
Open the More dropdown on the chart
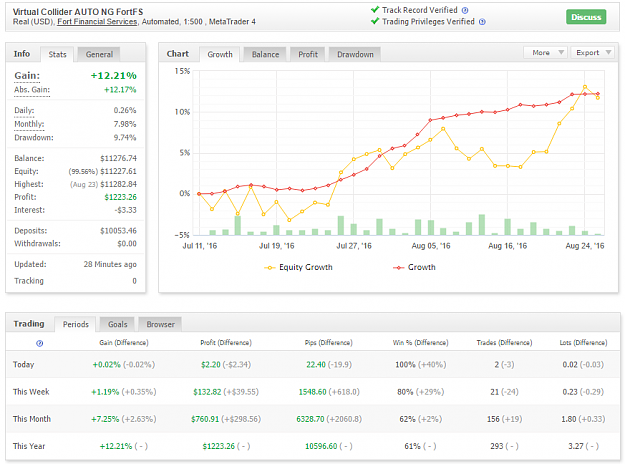coord(545,53)
